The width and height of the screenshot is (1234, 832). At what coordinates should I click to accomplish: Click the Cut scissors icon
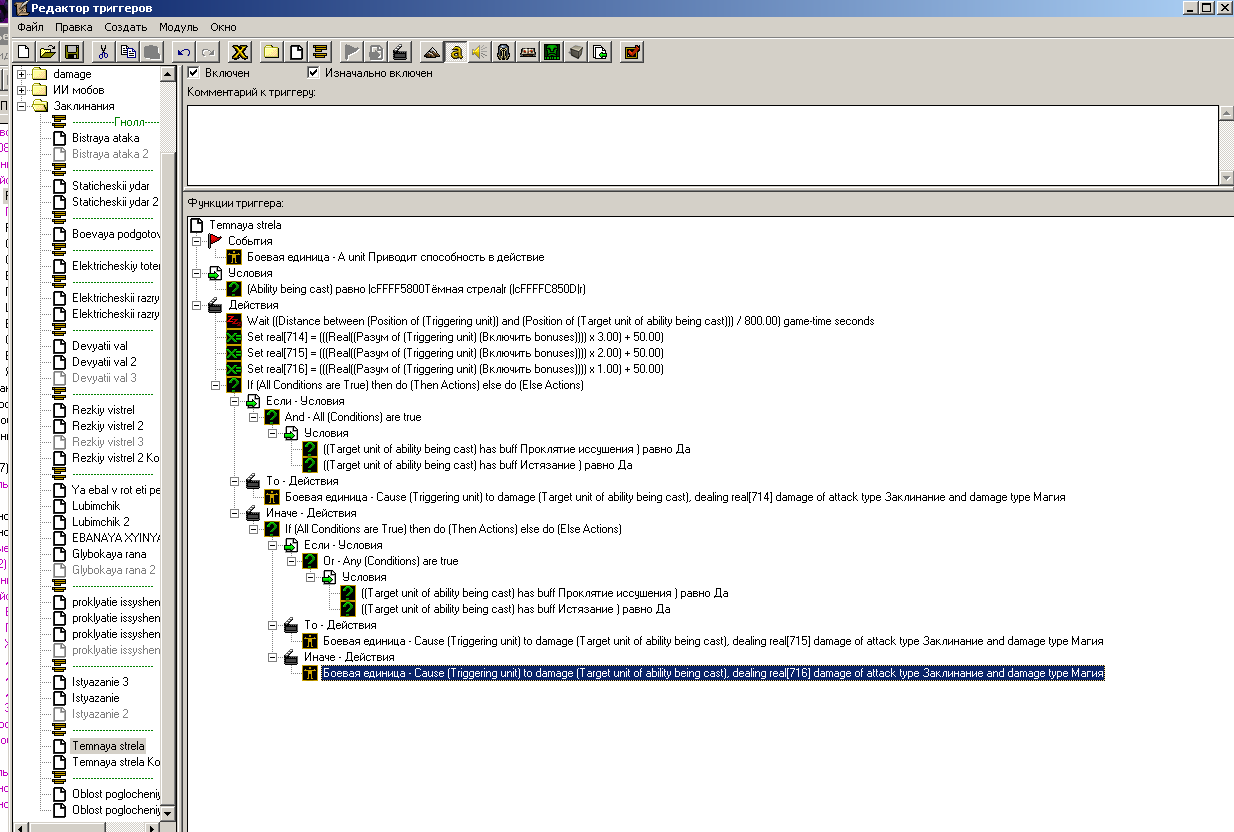103,52
